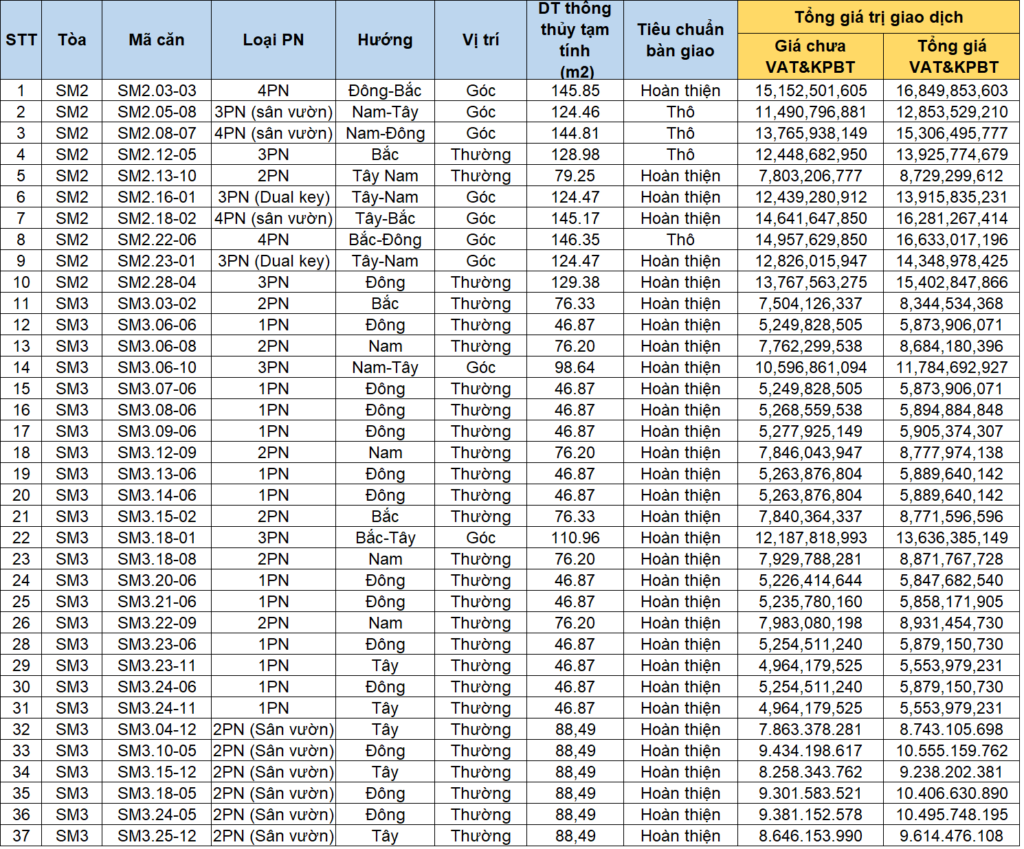This screenshot has height=849, width=1024.
Task: Click area value 110.96
Action: pos(575,538)
